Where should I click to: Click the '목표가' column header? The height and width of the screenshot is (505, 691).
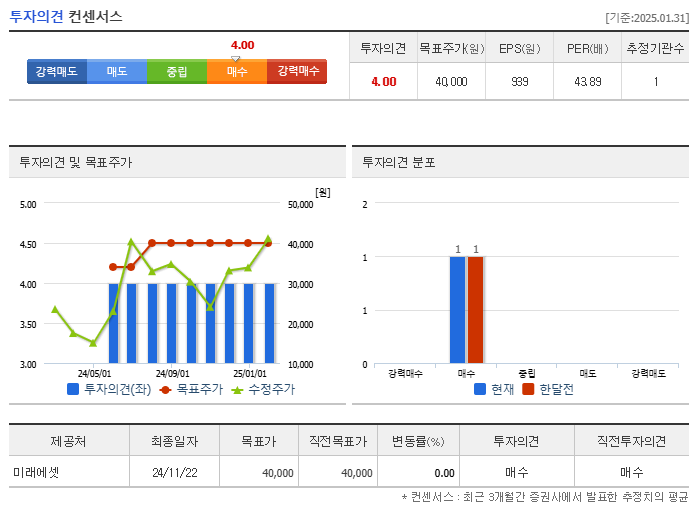259,441
